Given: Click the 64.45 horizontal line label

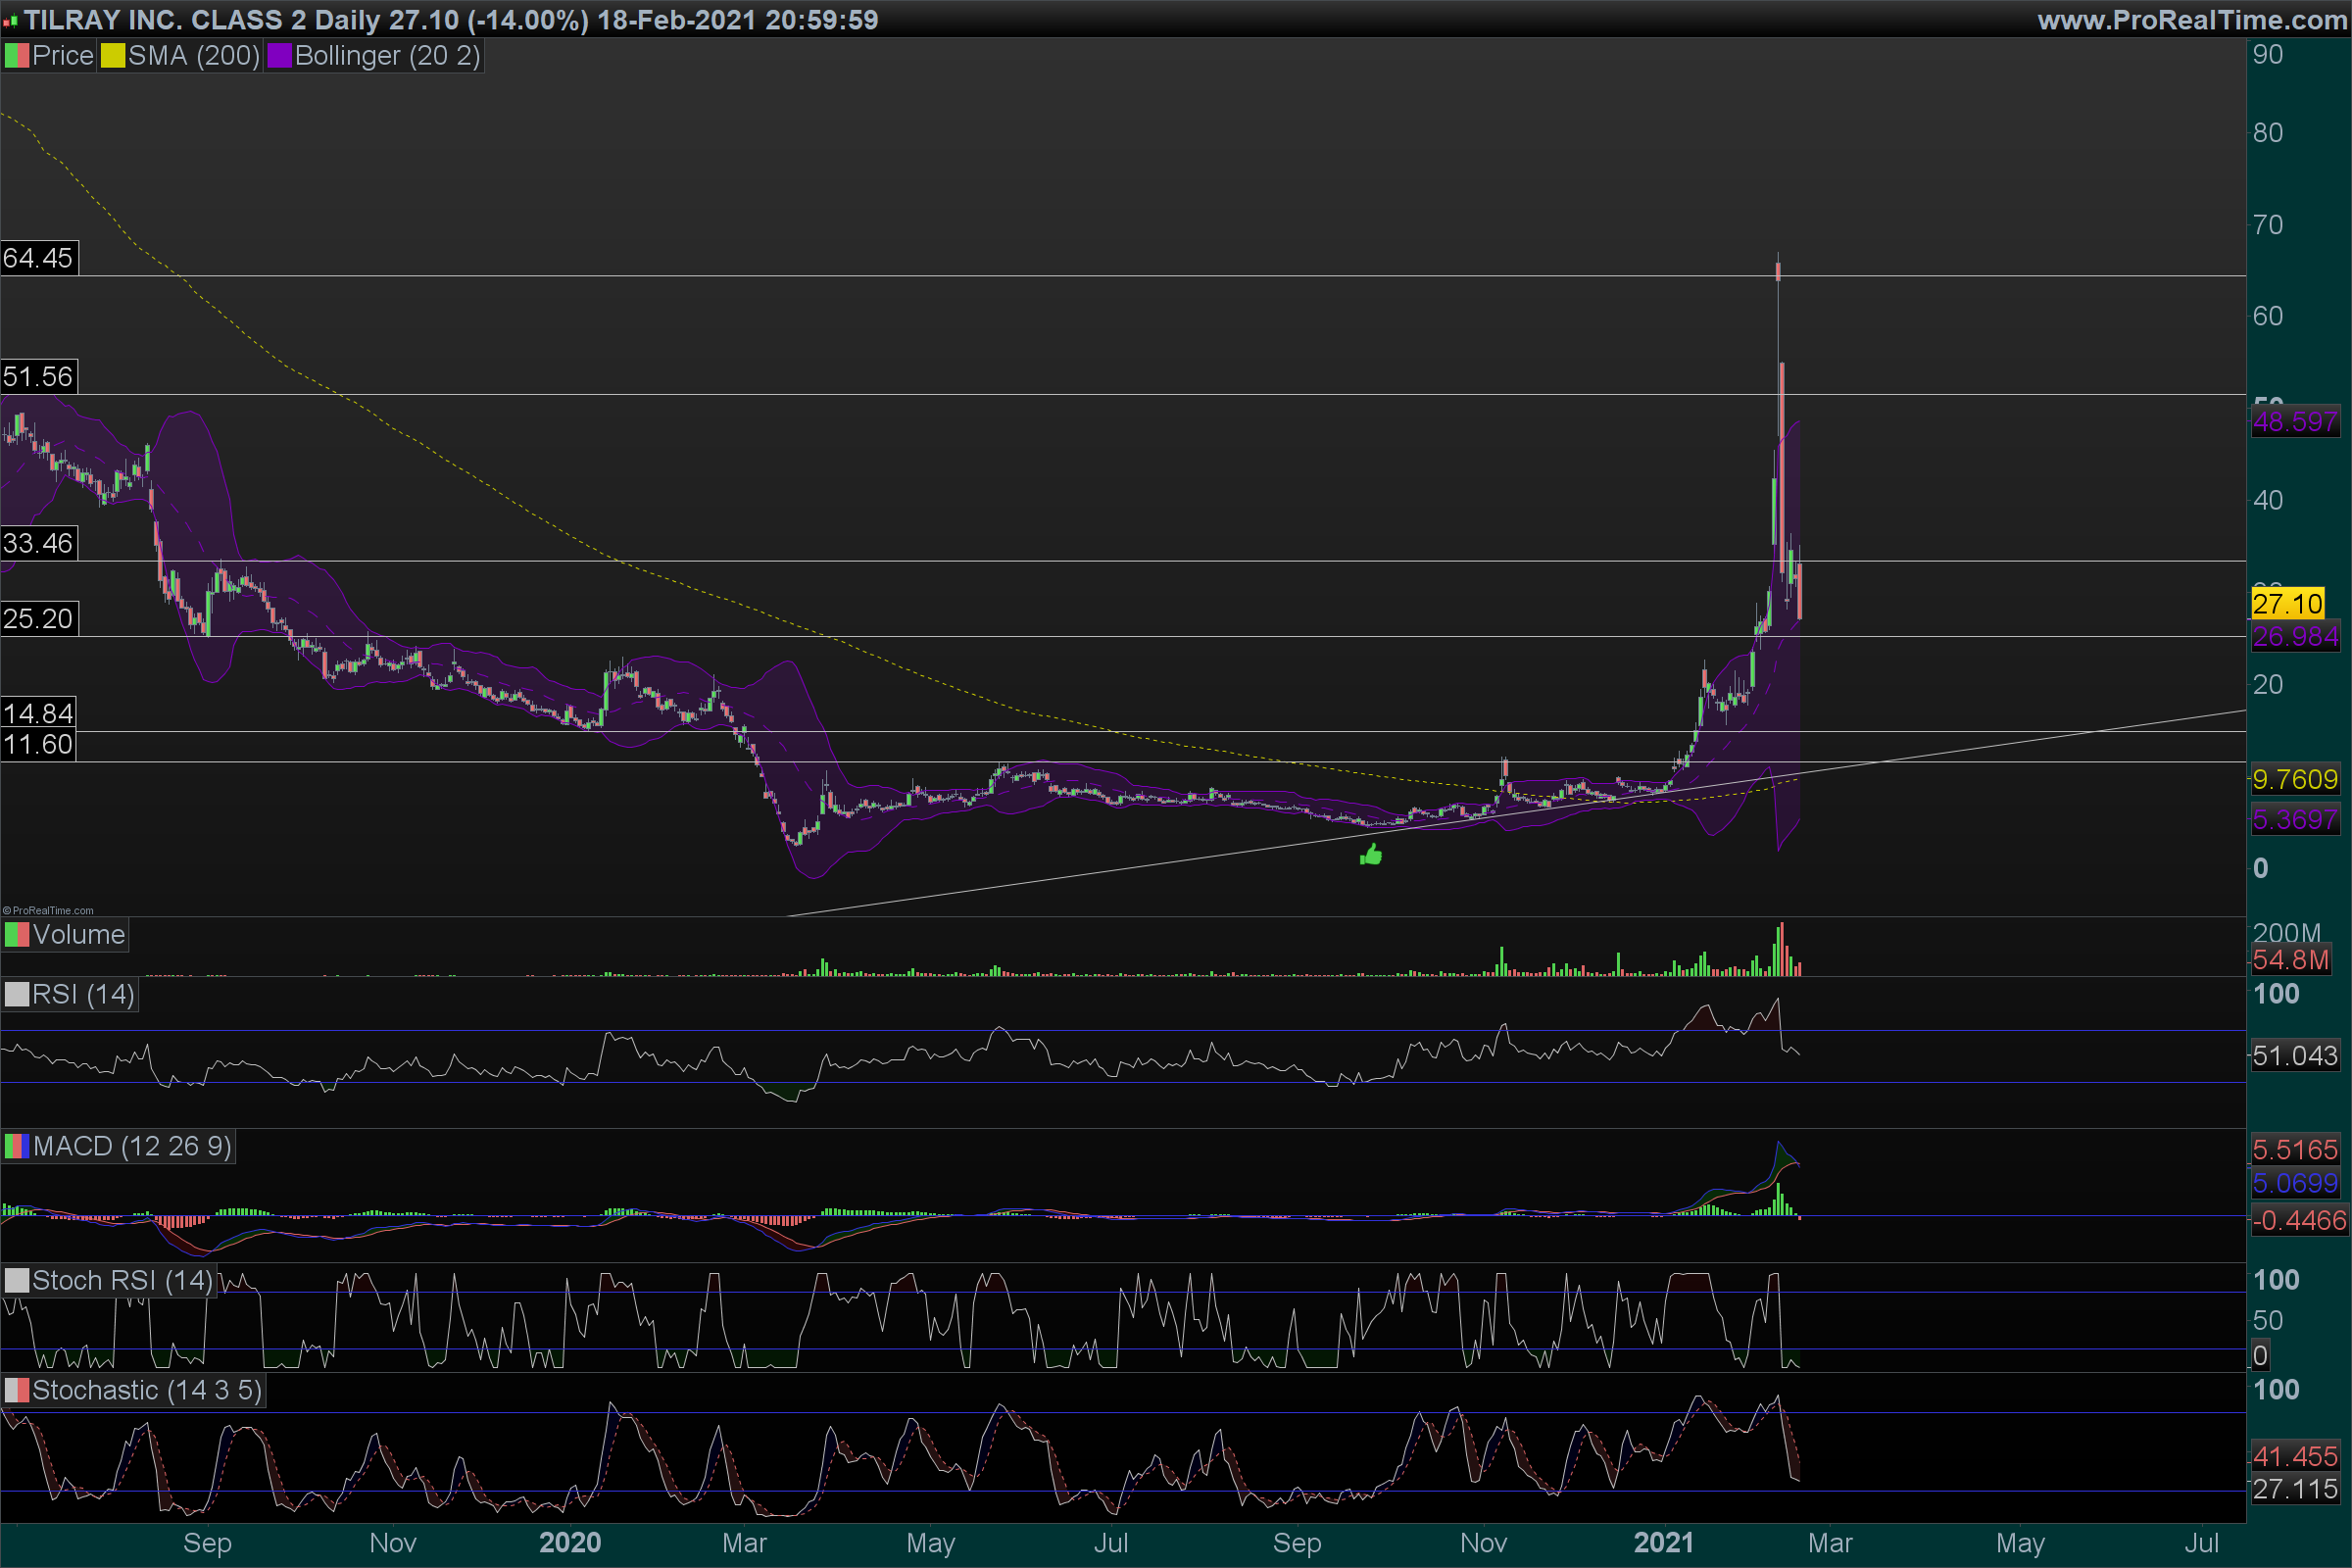Looking at the screenshot, I should tap(38, 258).
